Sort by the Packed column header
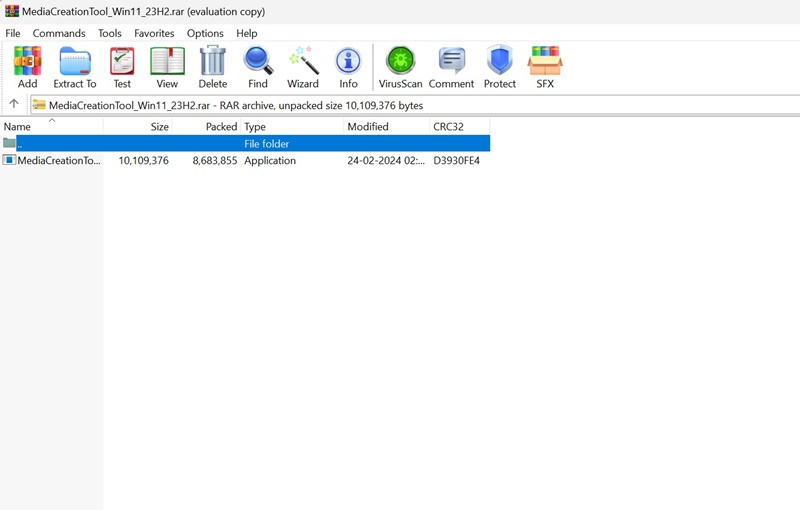 pyautogui.click(x=207, y=126)
